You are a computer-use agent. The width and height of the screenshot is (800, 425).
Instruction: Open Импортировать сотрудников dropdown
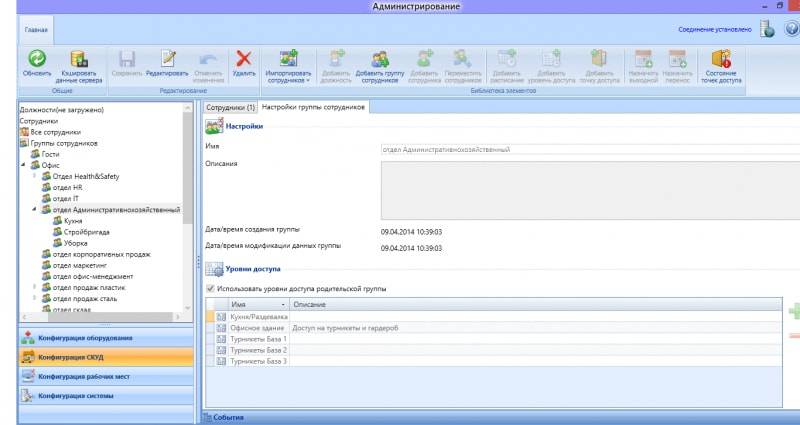click(x=289, y=64)
